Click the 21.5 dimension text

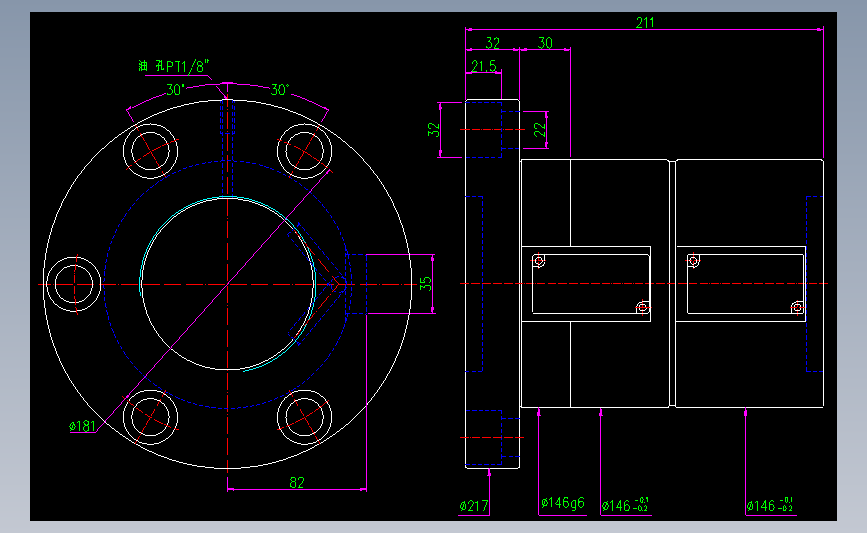pos(484,66)
